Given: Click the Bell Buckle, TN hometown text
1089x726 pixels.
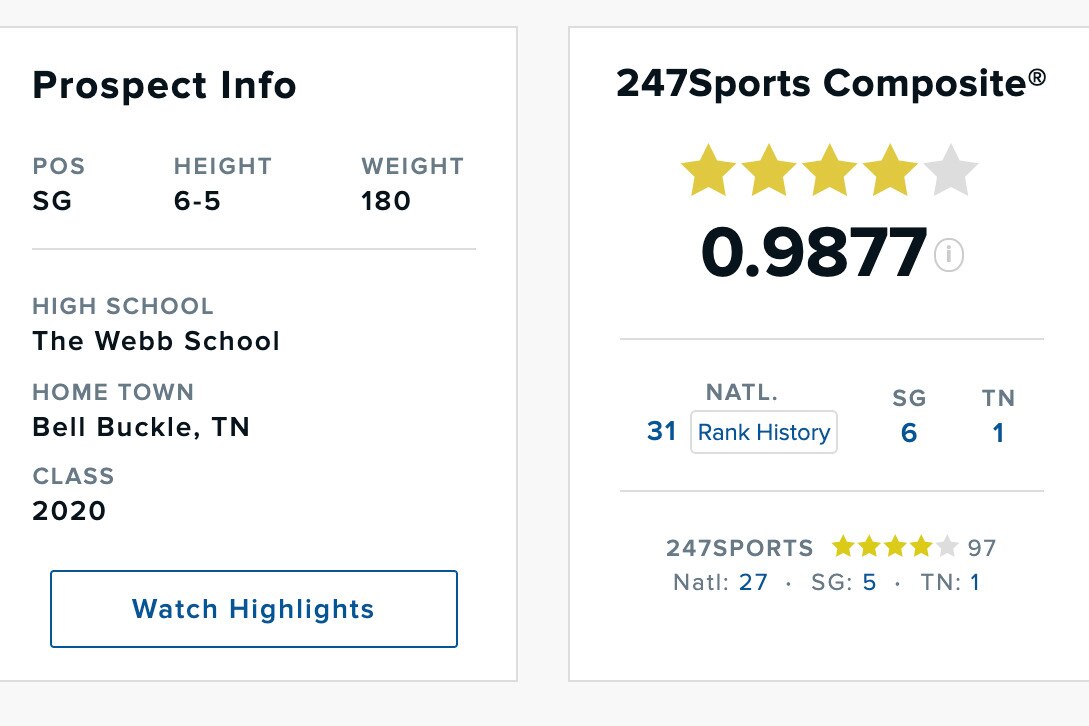Looking at the screenshot, I should (x=141, y=427).
